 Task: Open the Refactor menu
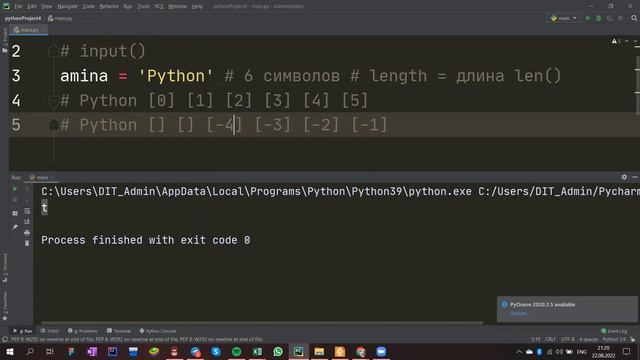(x=109, y=7)
